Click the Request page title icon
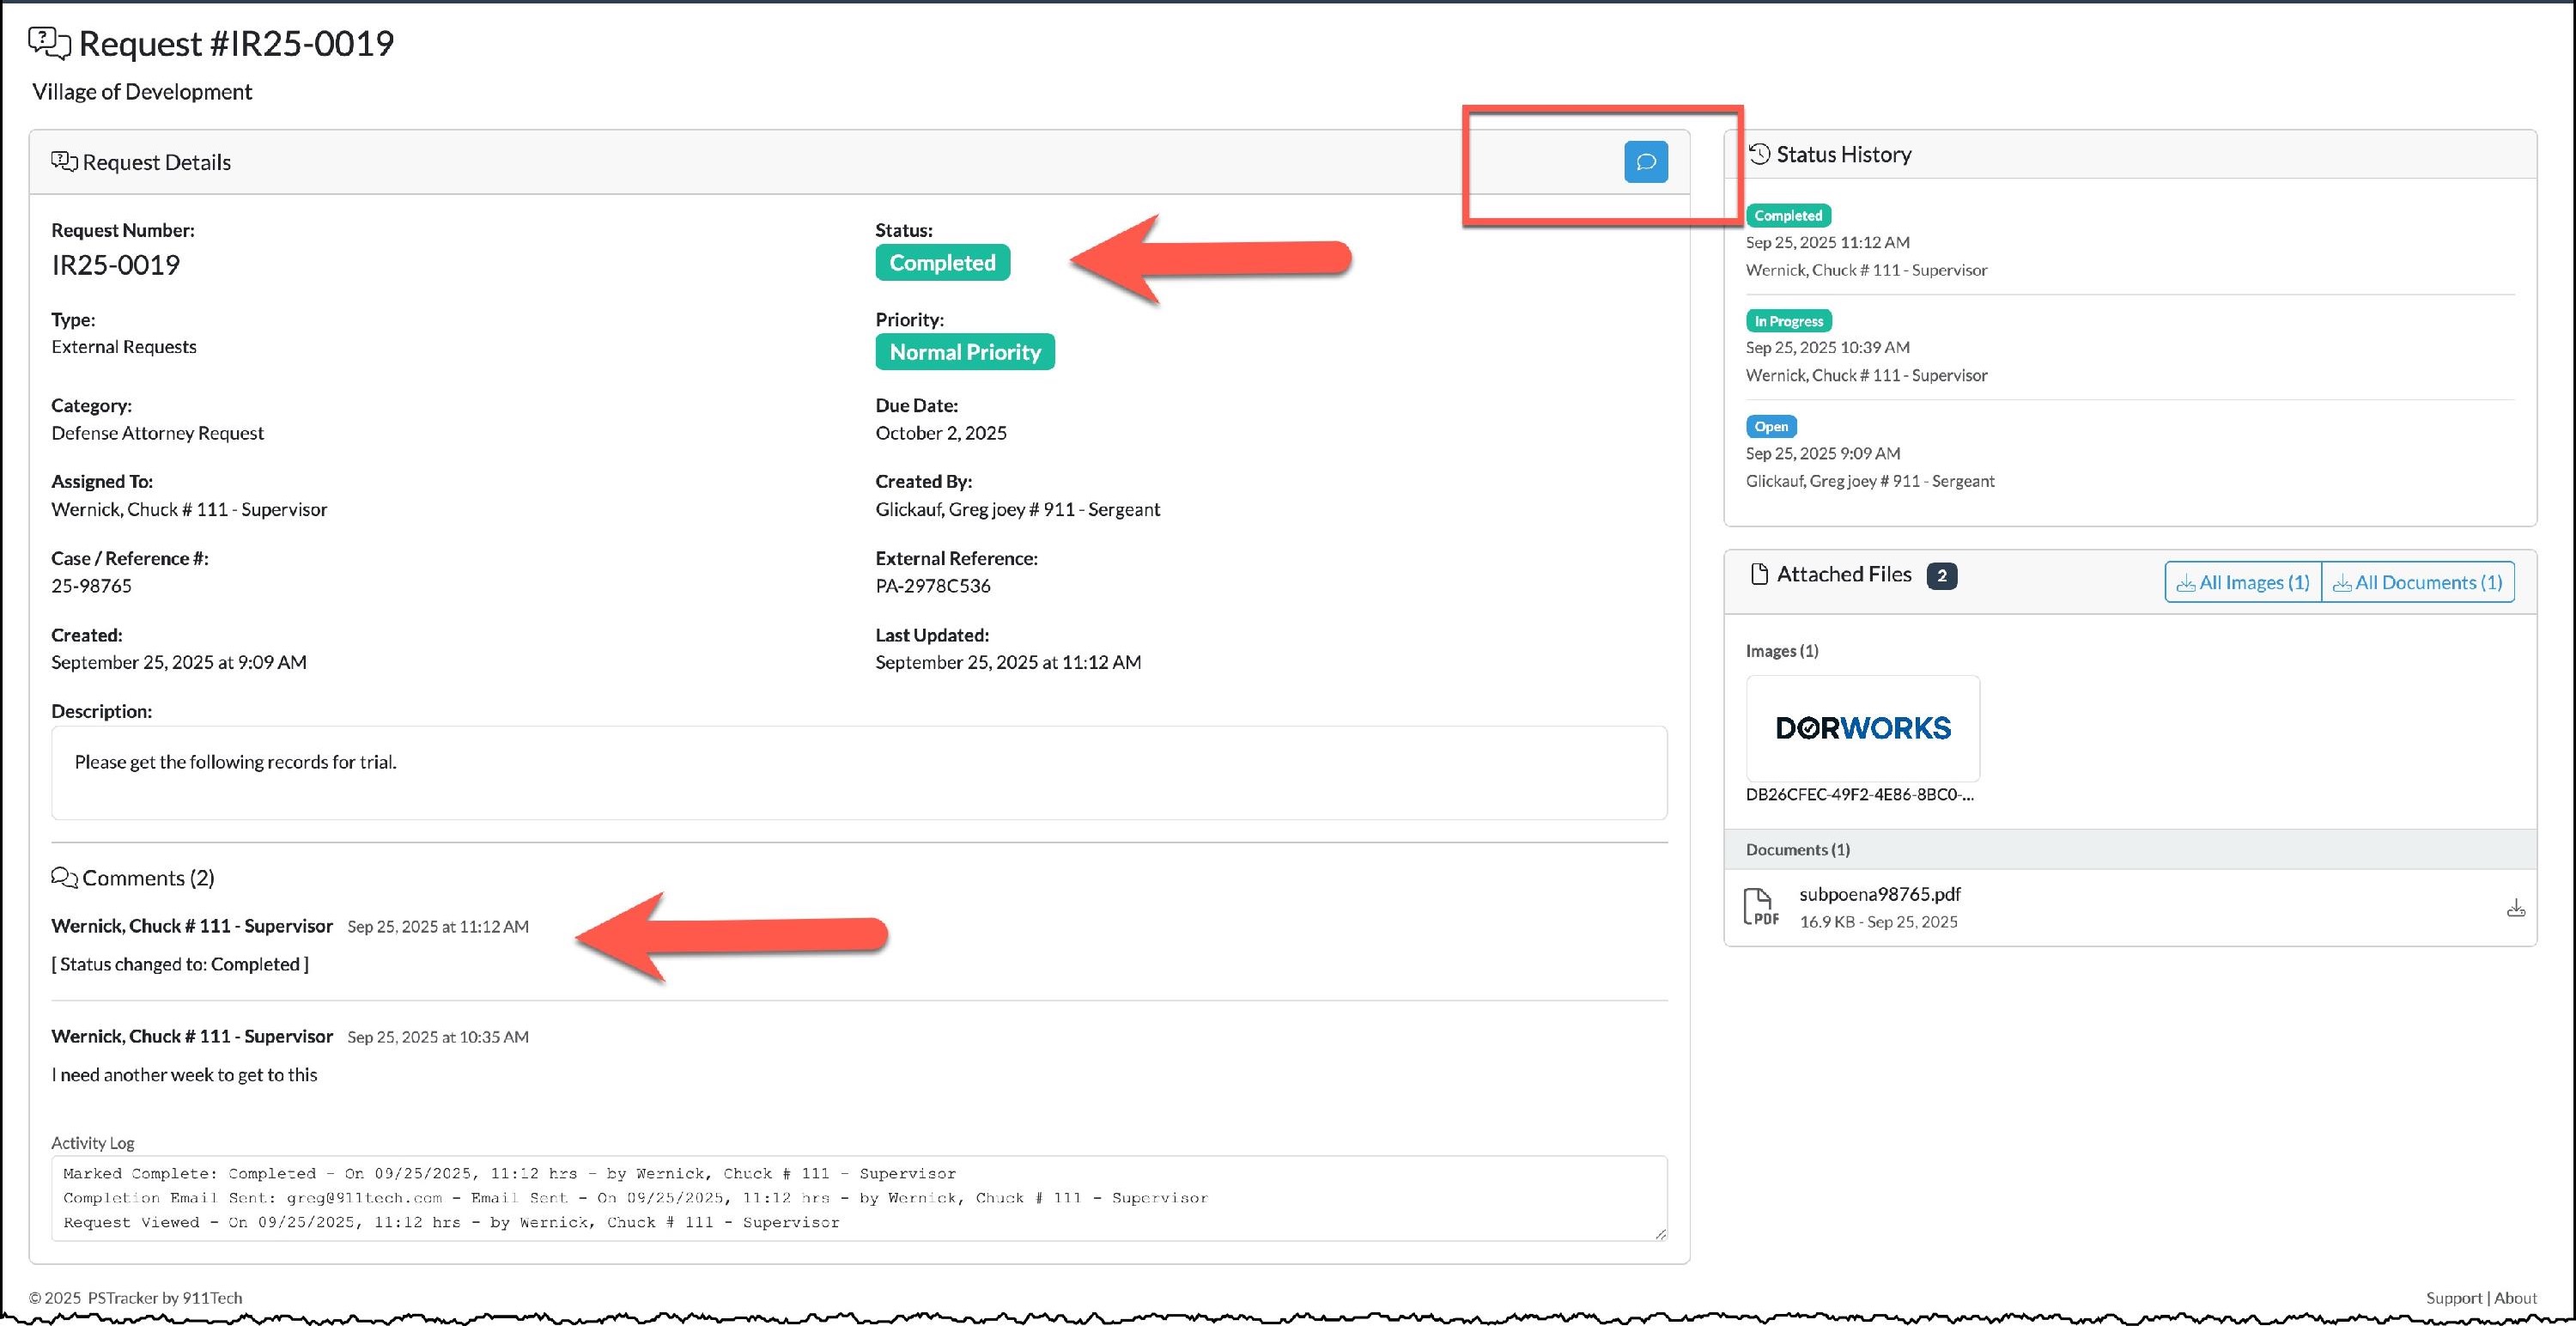 [49, 43]
